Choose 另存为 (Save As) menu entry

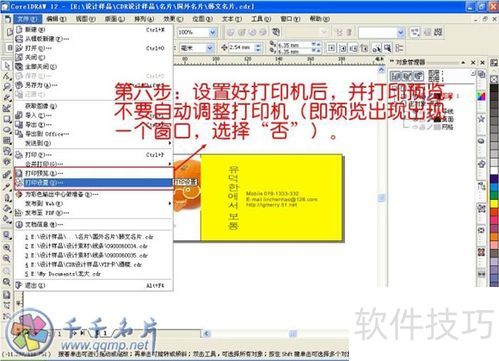pyautogui.click(x=93, y=85)
